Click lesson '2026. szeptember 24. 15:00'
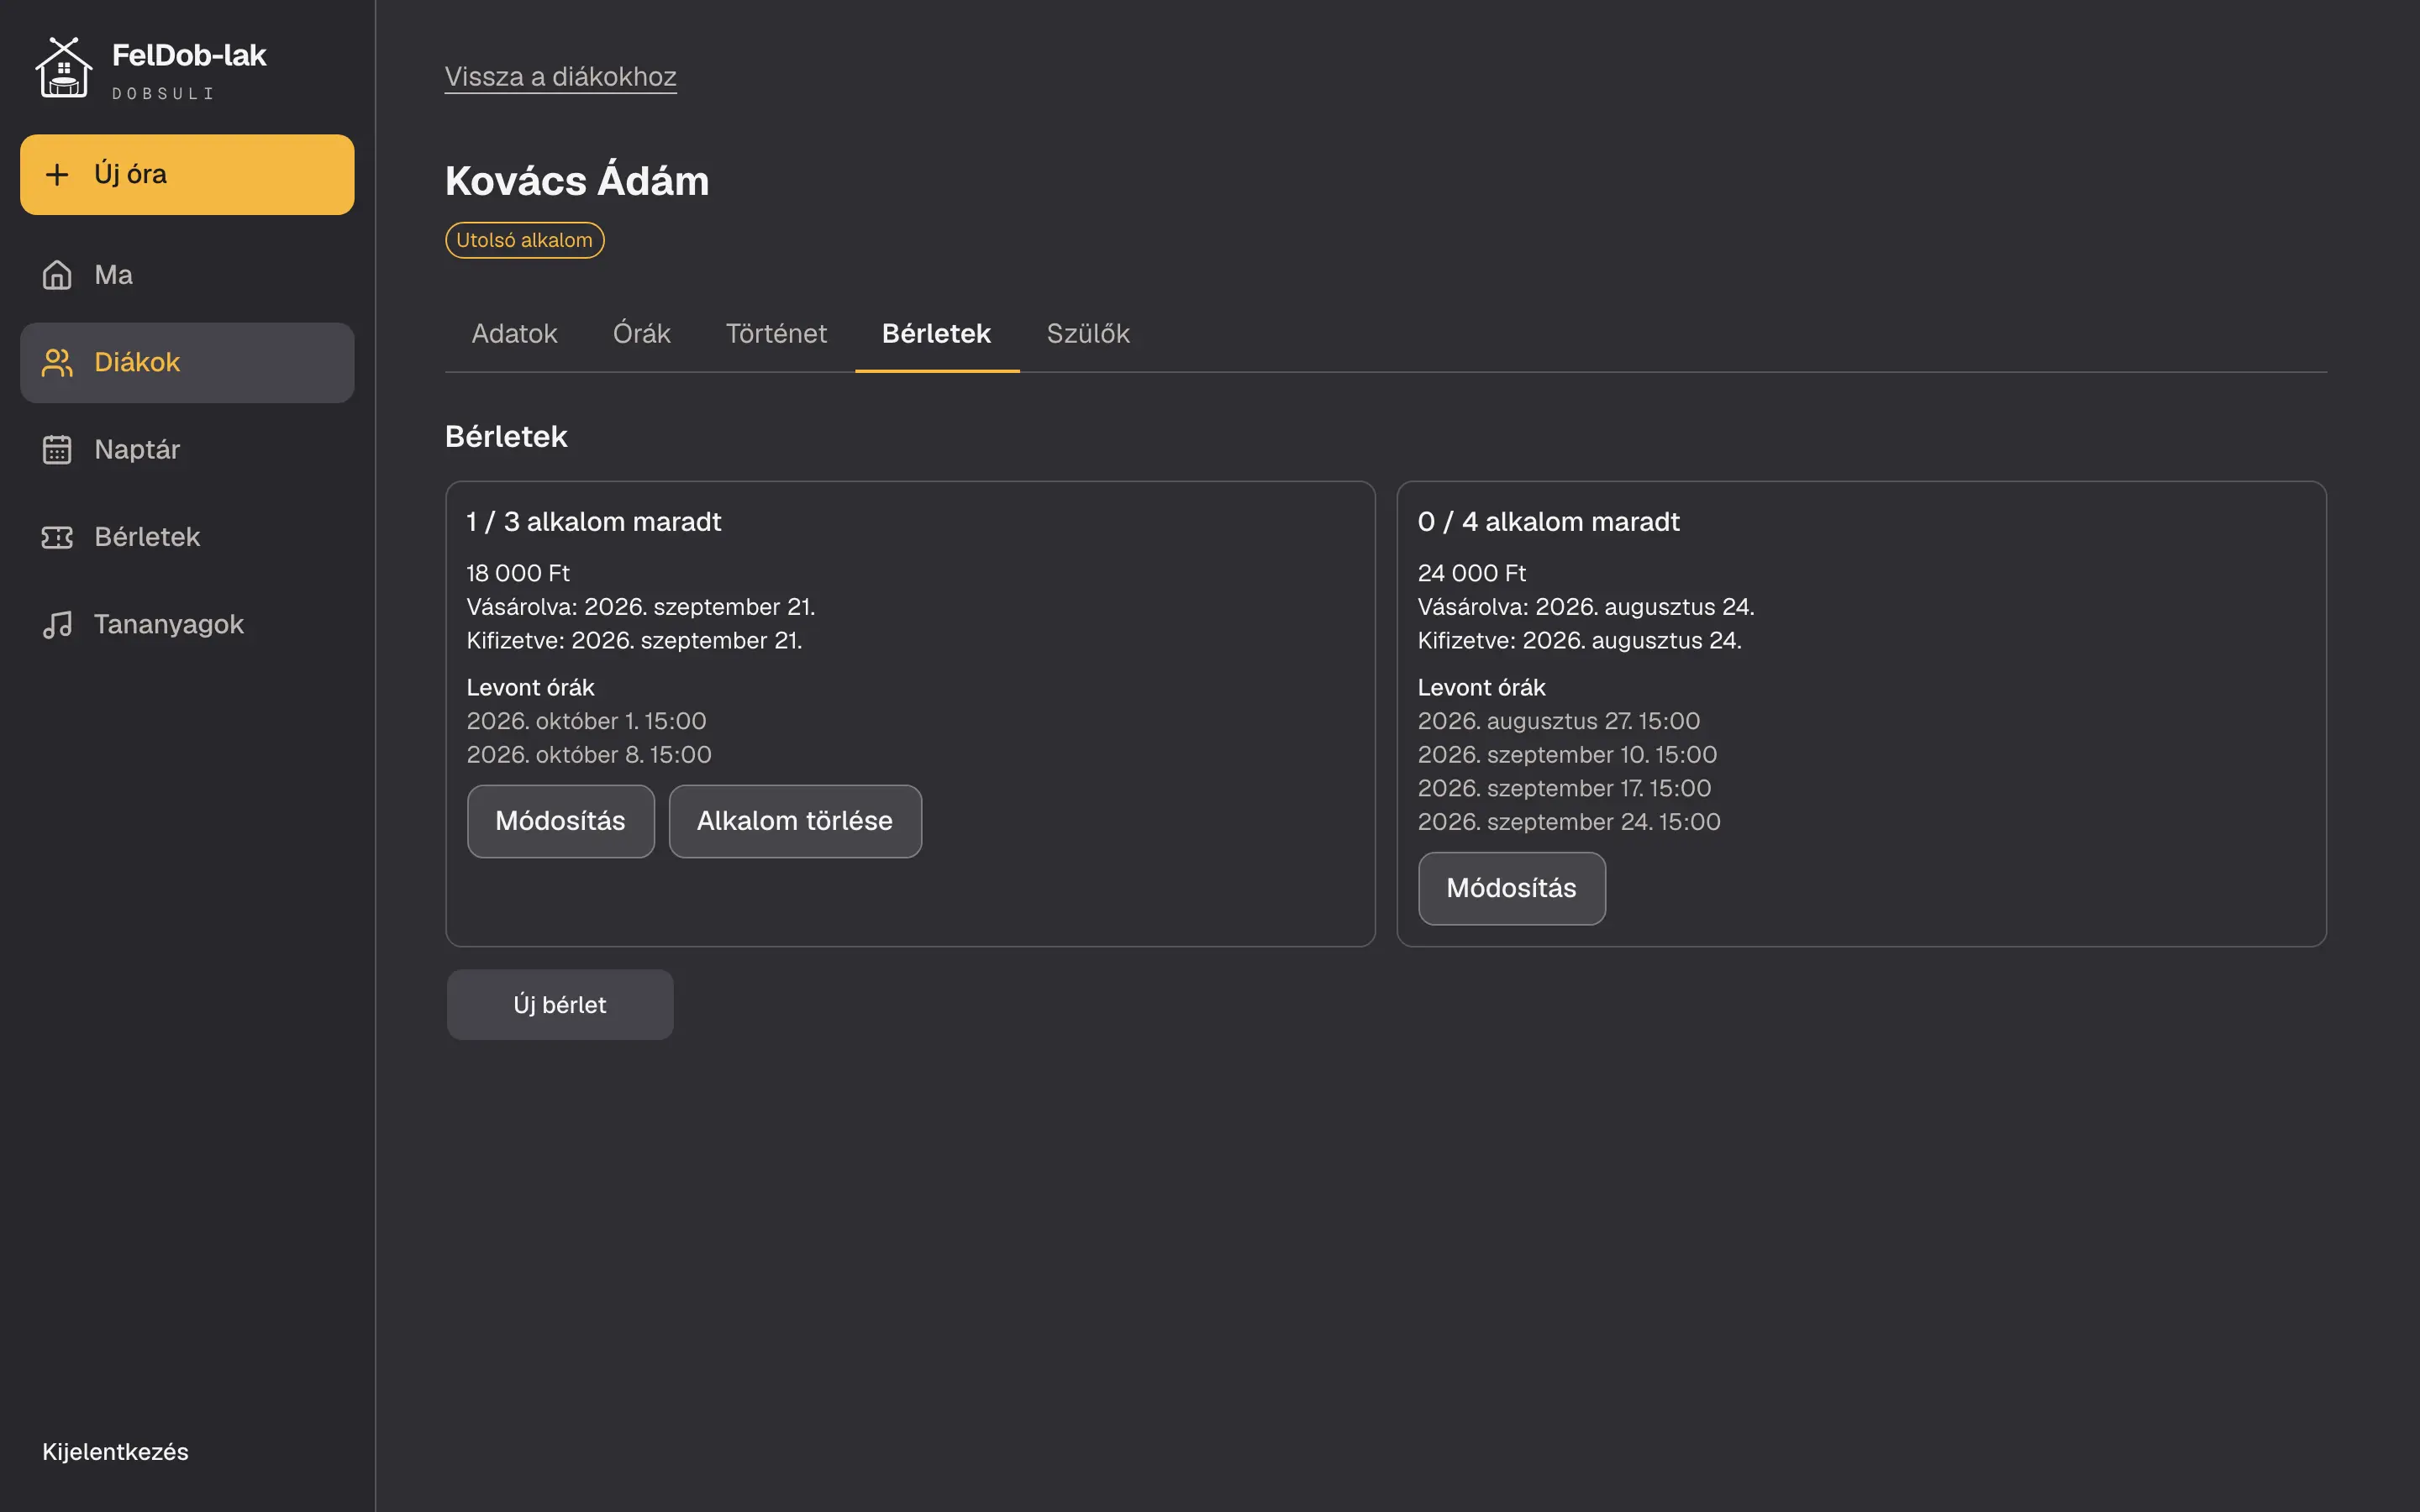Viewport: 2420px width, 1512px height. pos(1569,822)
